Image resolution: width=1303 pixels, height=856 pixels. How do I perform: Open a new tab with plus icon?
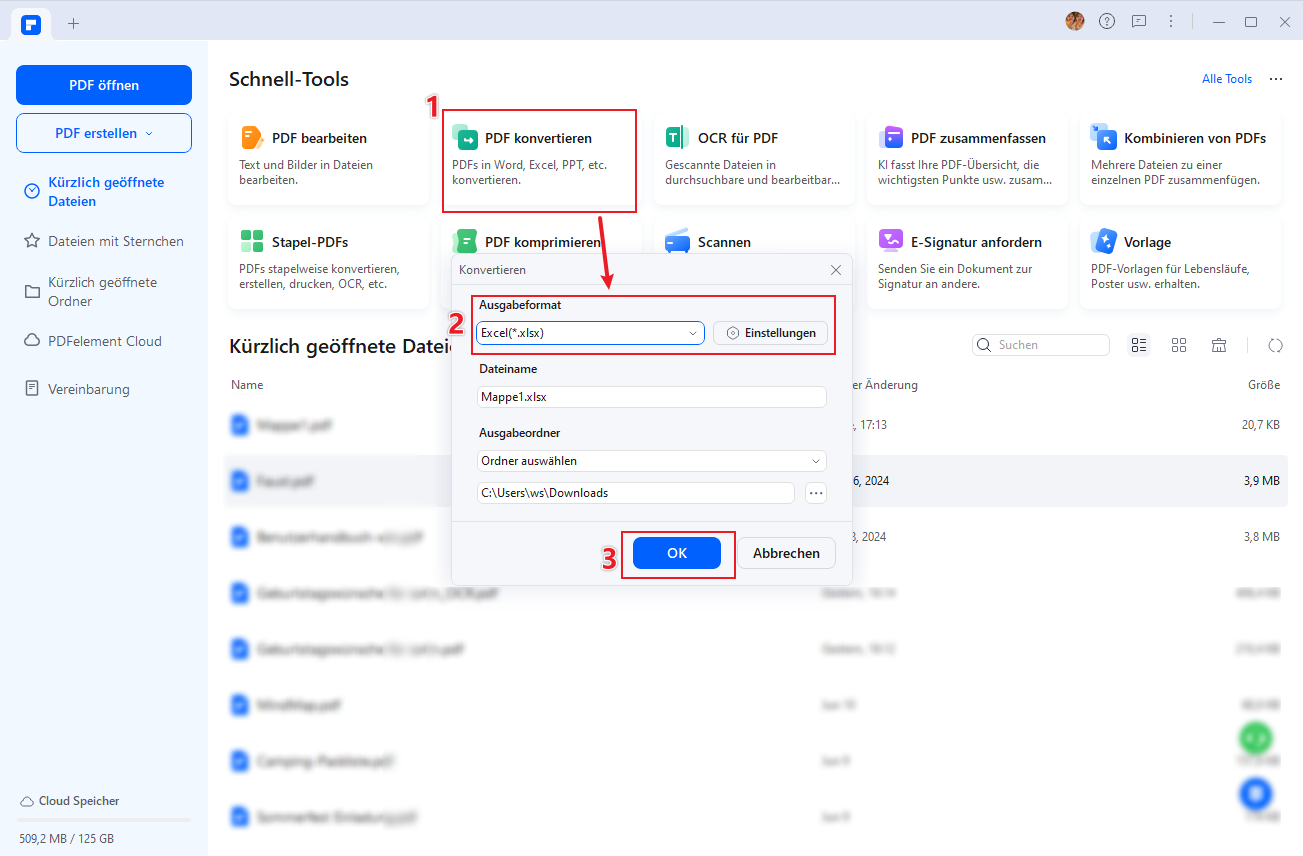coord(73,23)
